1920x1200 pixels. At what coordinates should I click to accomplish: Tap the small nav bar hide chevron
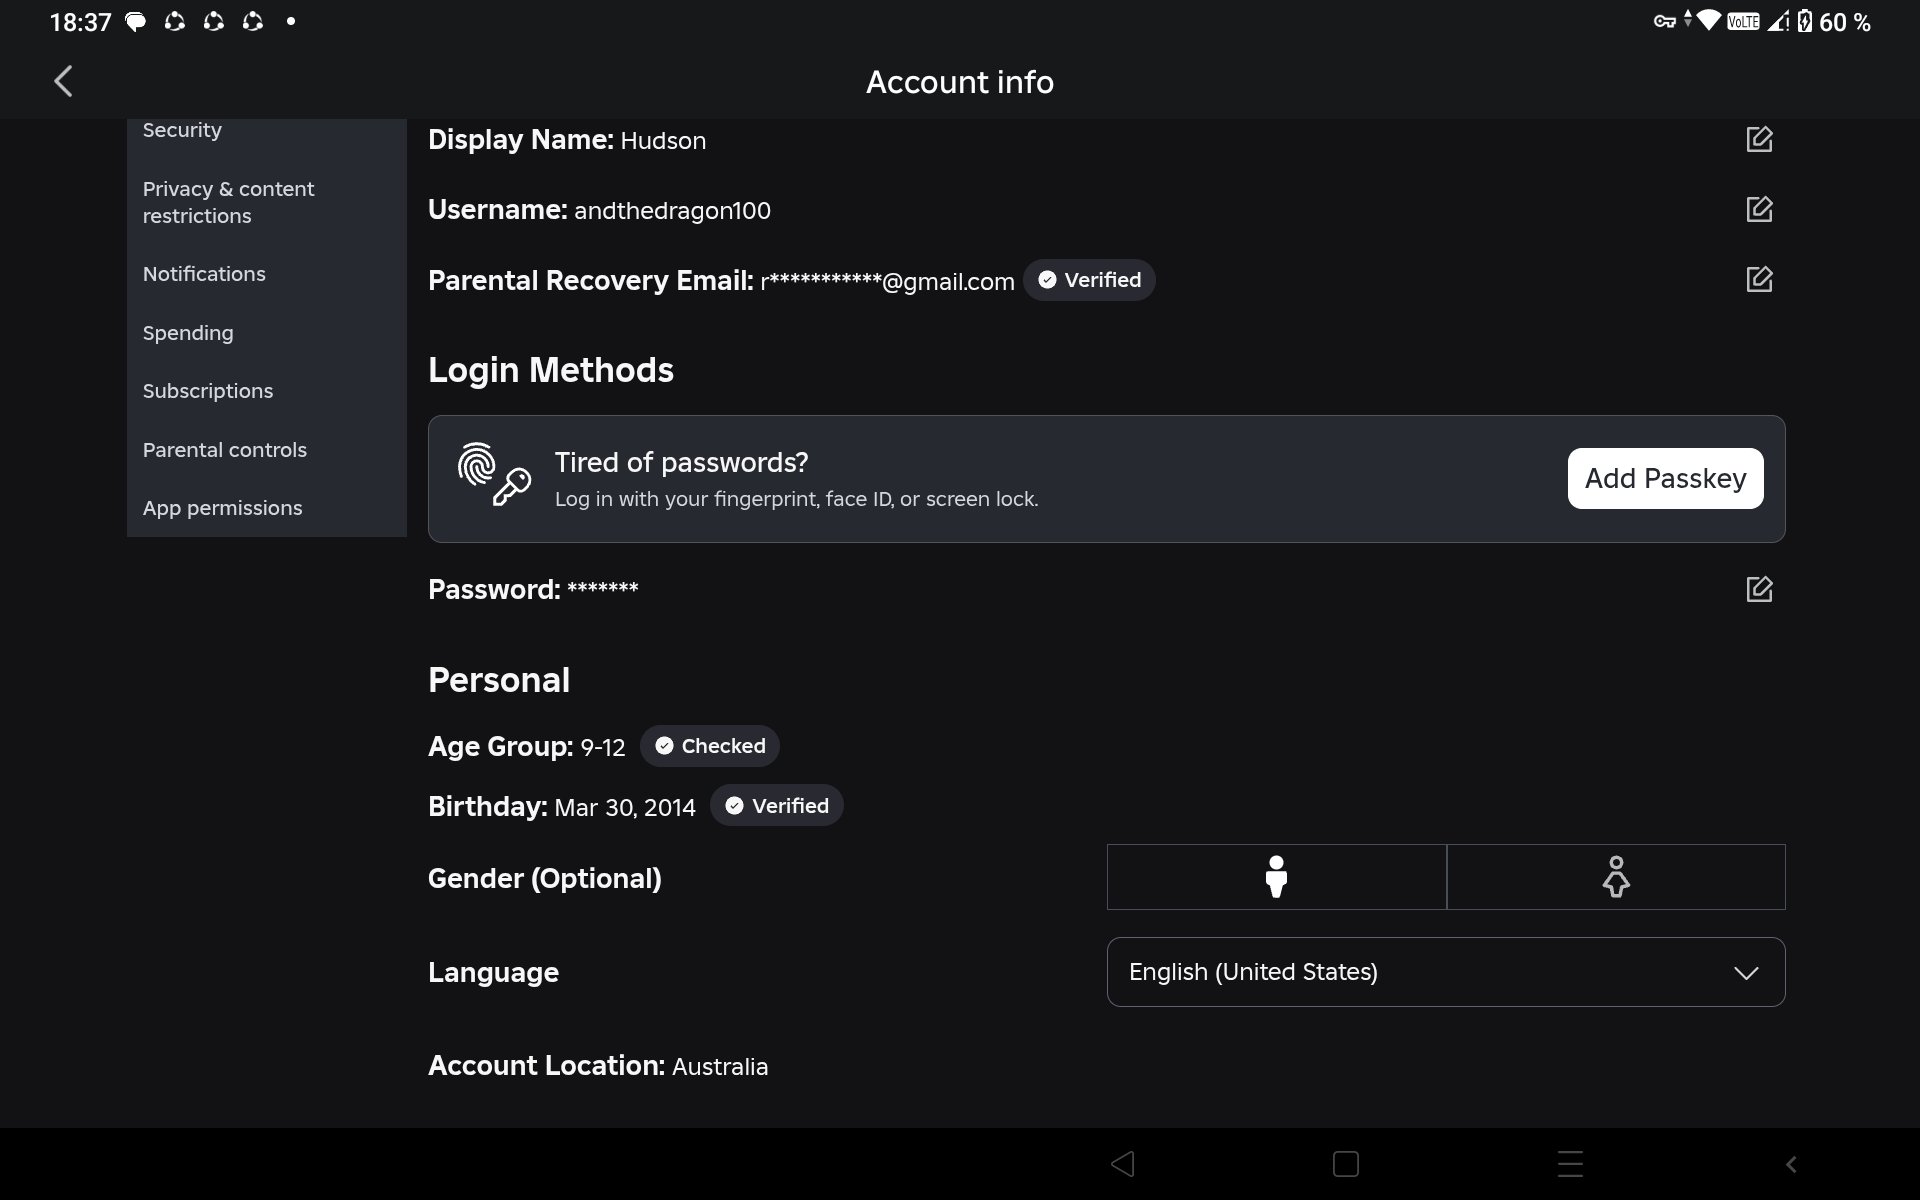coord(1792,1164)
